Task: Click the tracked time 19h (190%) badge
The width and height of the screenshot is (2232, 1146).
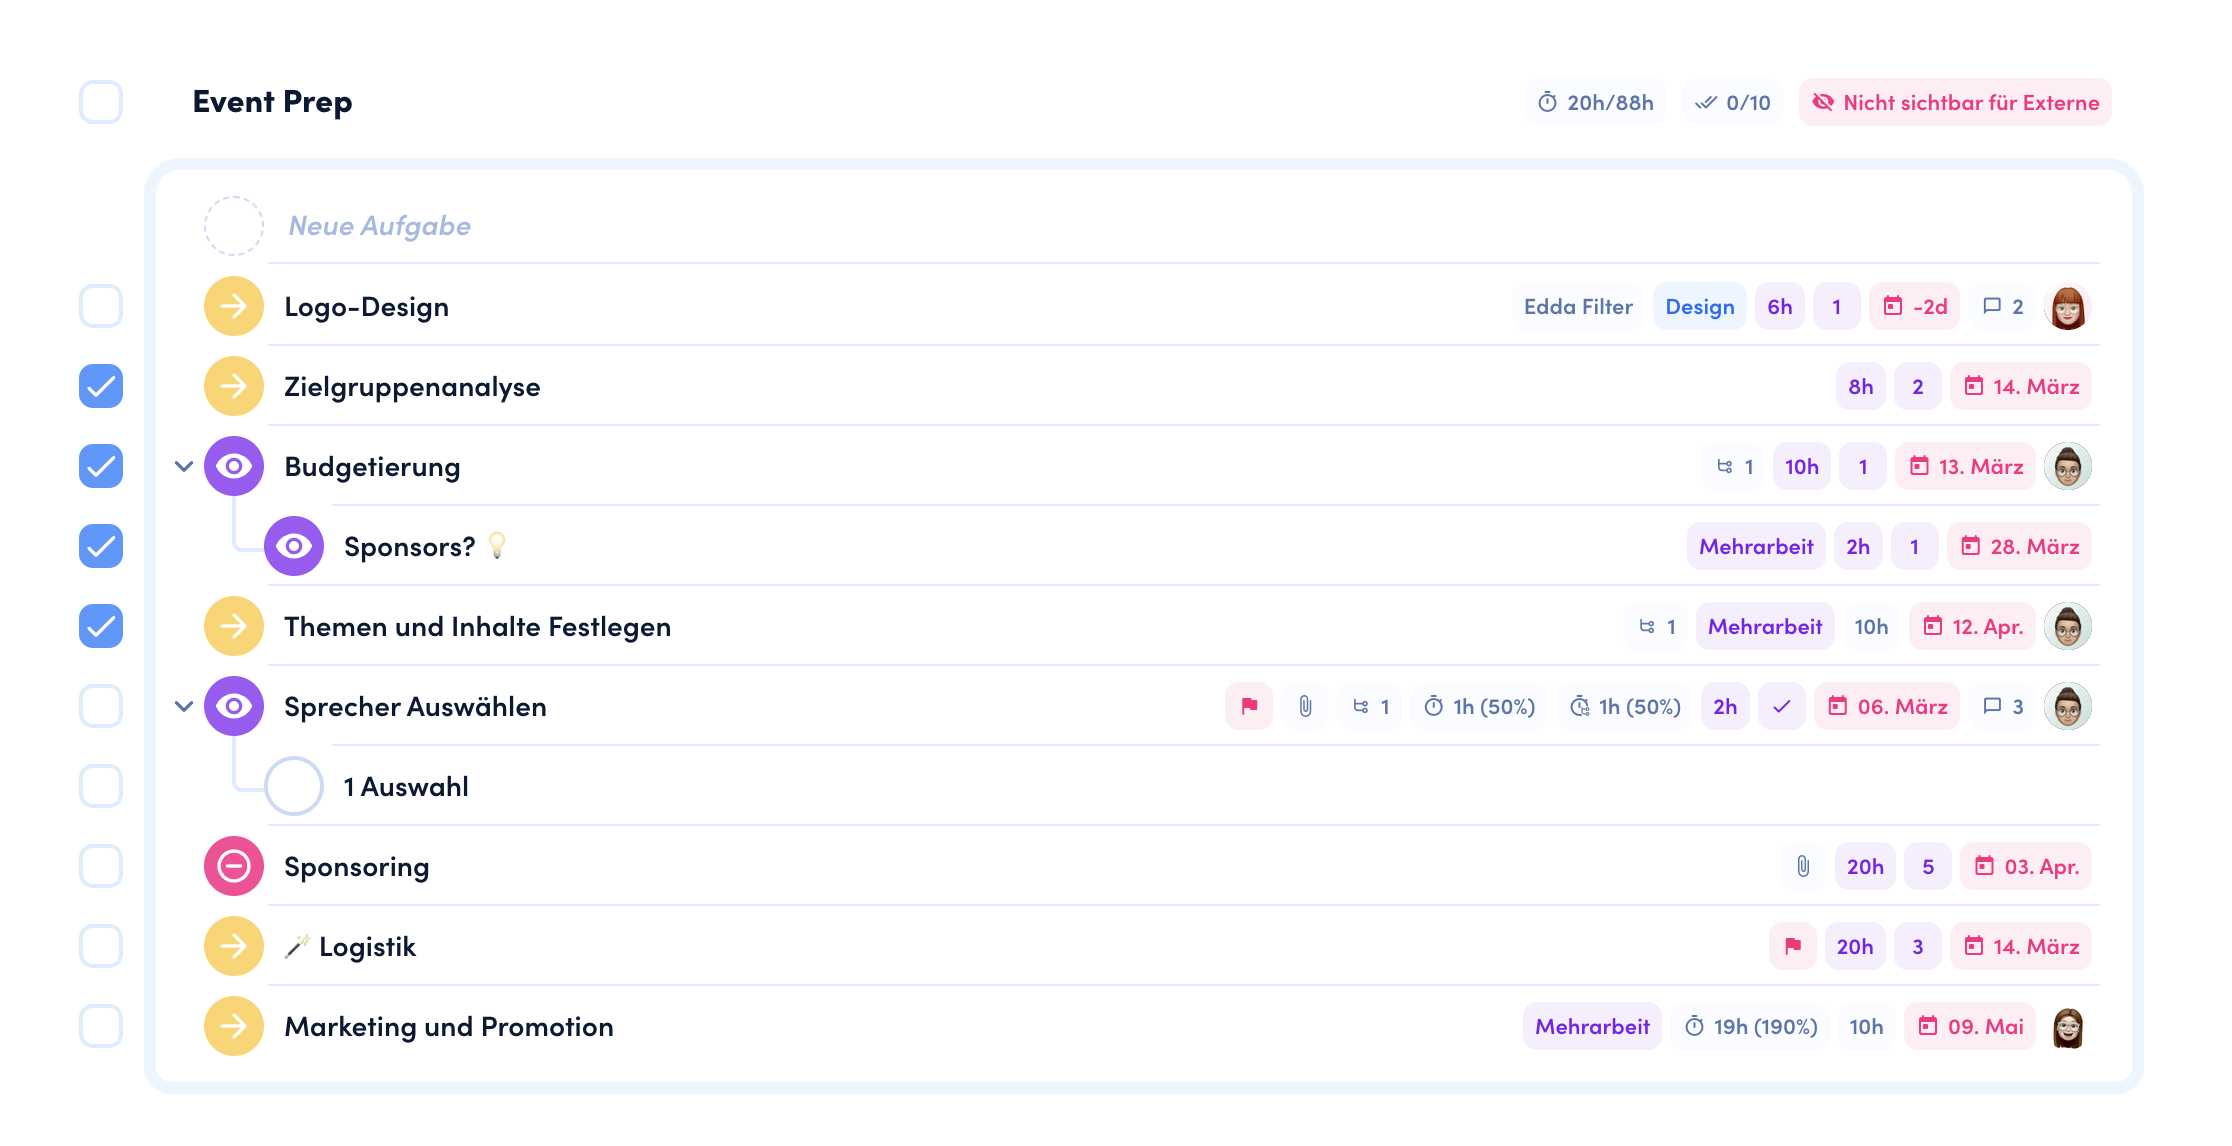Action: point(1751,1026)
